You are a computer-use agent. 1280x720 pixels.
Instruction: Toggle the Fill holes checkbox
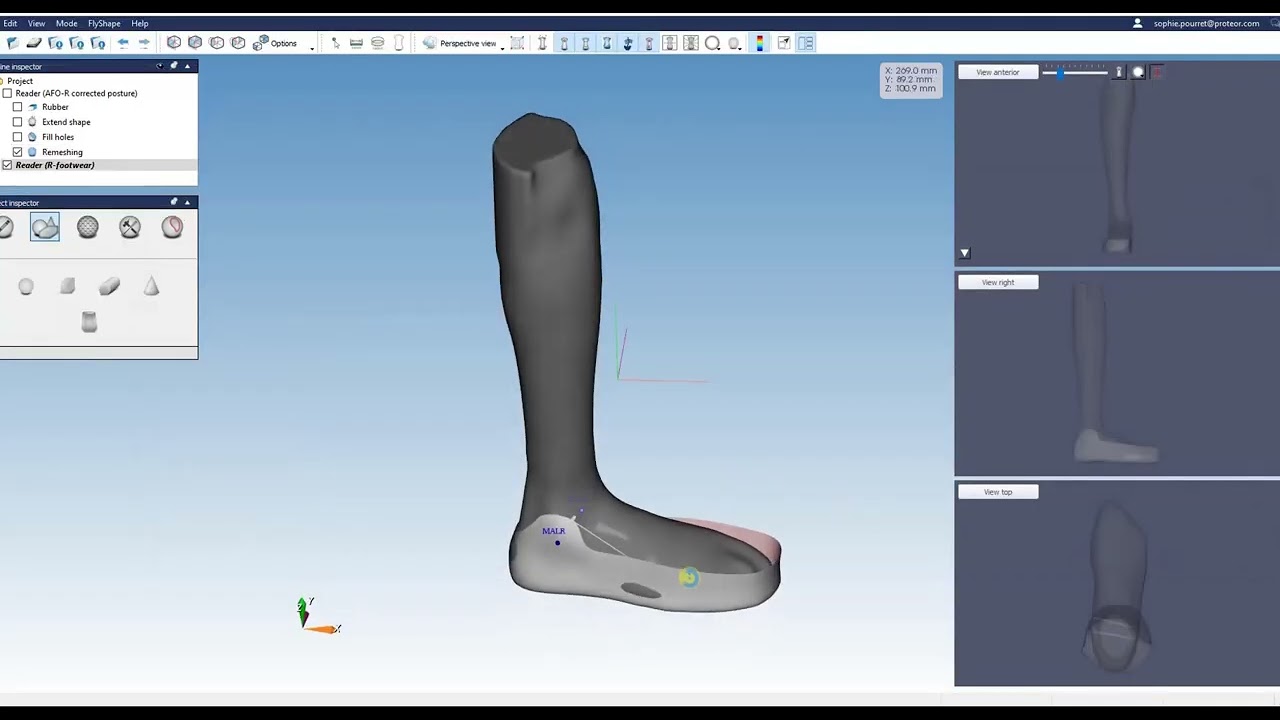pos(17,137)
